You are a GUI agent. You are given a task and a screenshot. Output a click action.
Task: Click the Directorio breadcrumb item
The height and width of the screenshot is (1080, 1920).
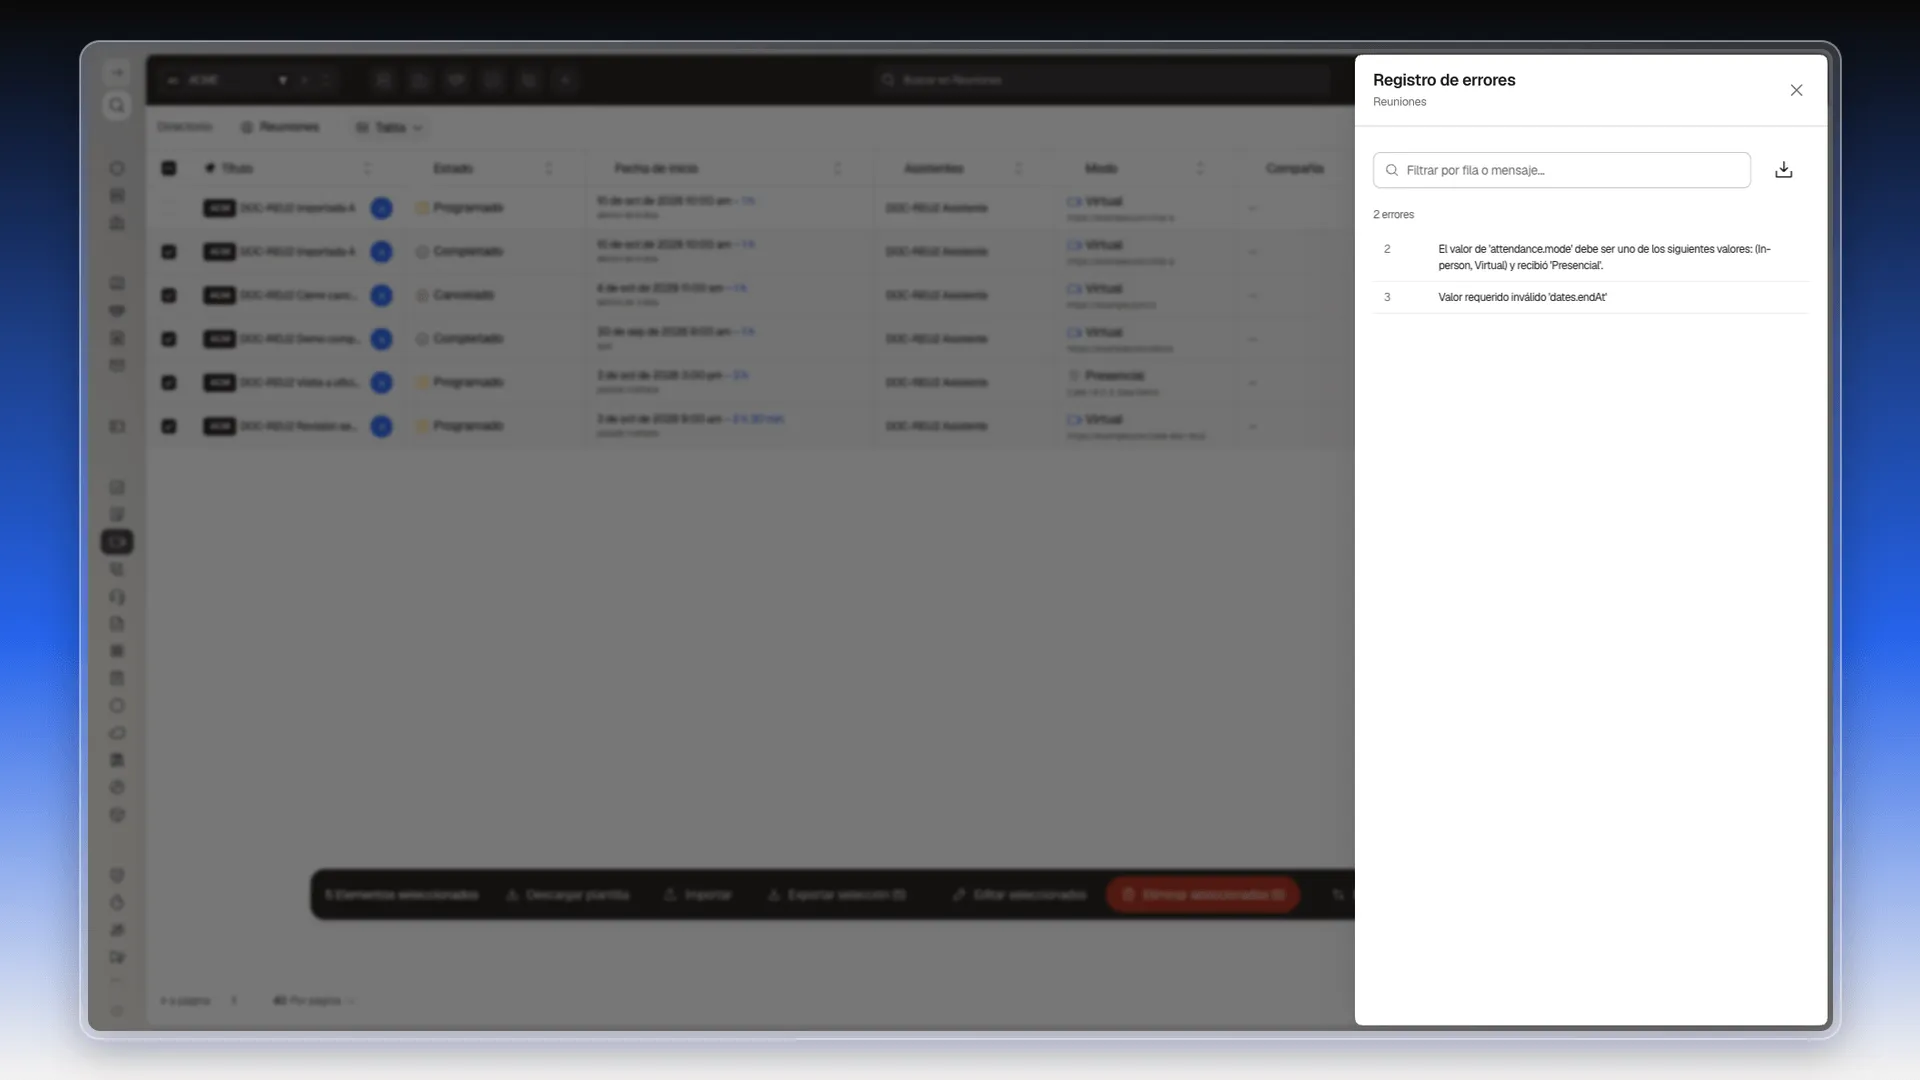pyautogui.click(x=185, y=127)
